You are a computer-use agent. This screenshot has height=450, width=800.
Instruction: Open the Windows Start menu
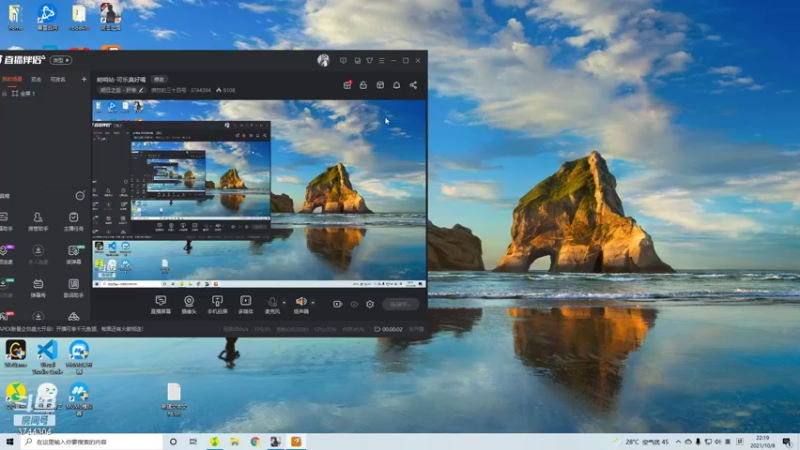pos(9,441)
